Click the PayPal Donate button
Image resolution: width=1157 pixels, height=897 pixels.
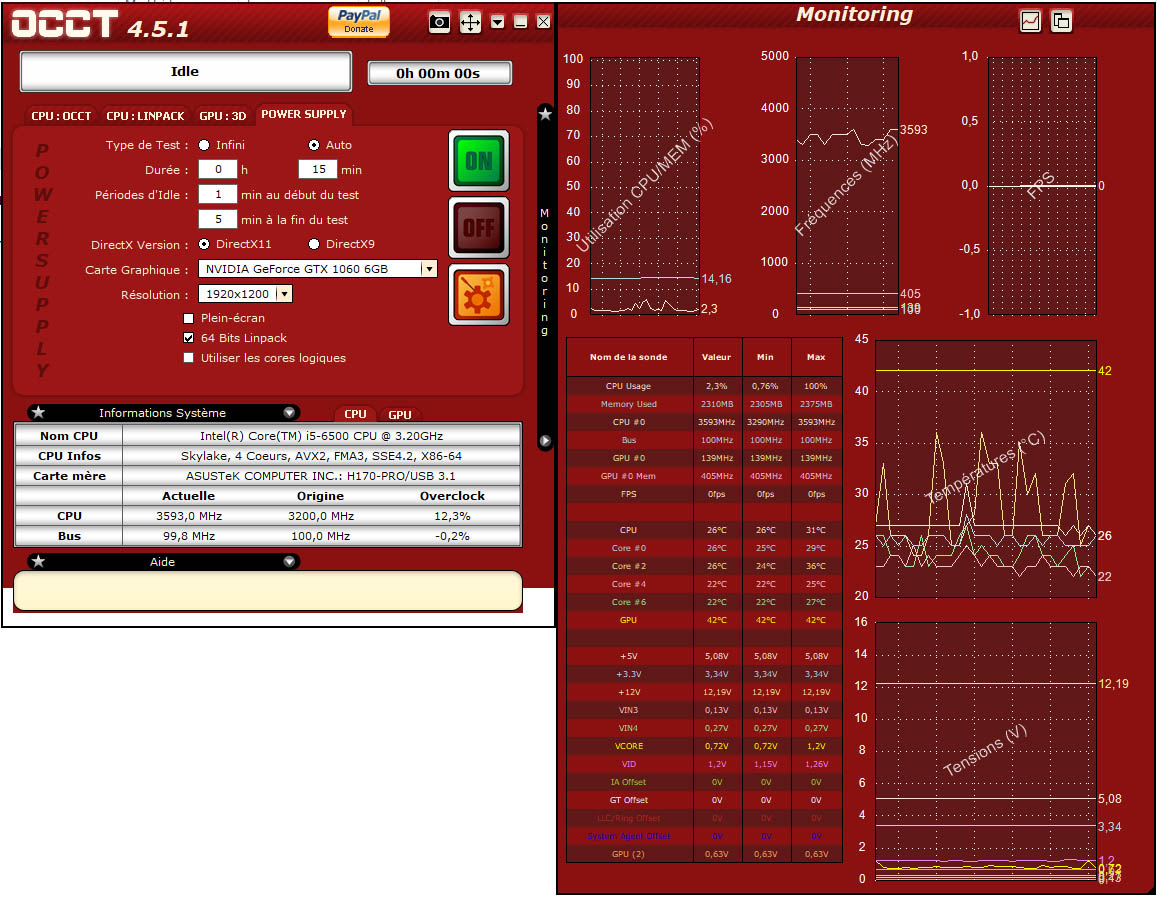click(359, 21)
